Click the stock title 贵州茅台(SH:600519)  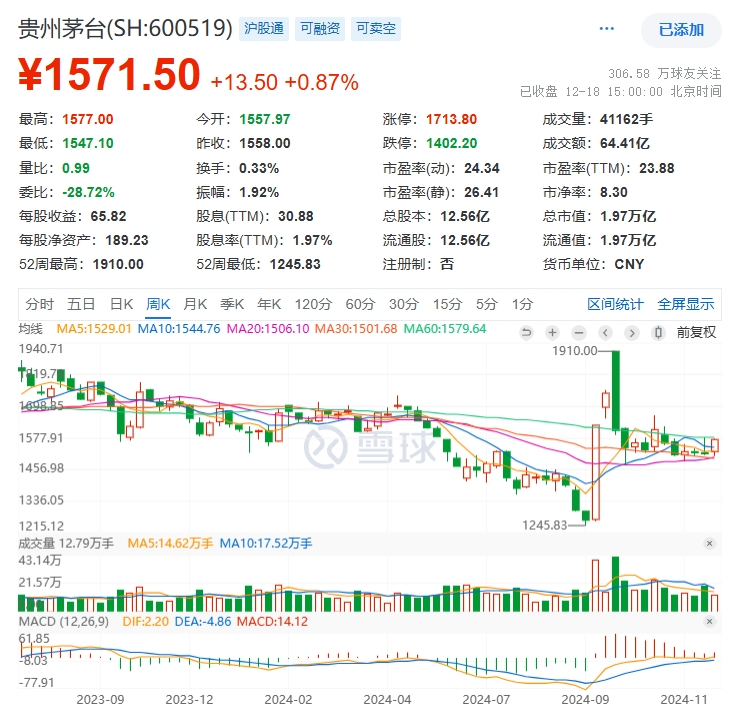pos(125,28)
